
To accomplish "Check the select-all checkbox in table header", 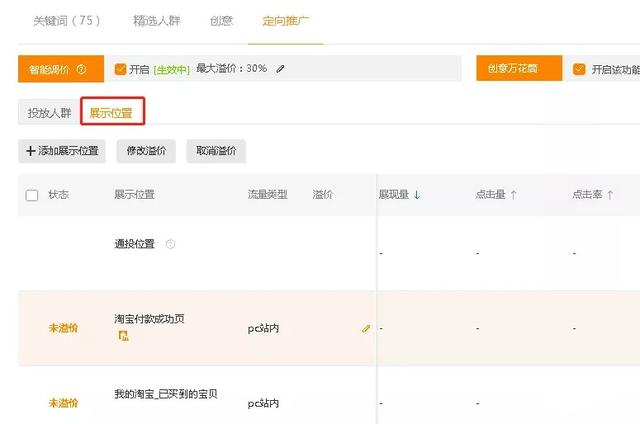I will point(32,195).
